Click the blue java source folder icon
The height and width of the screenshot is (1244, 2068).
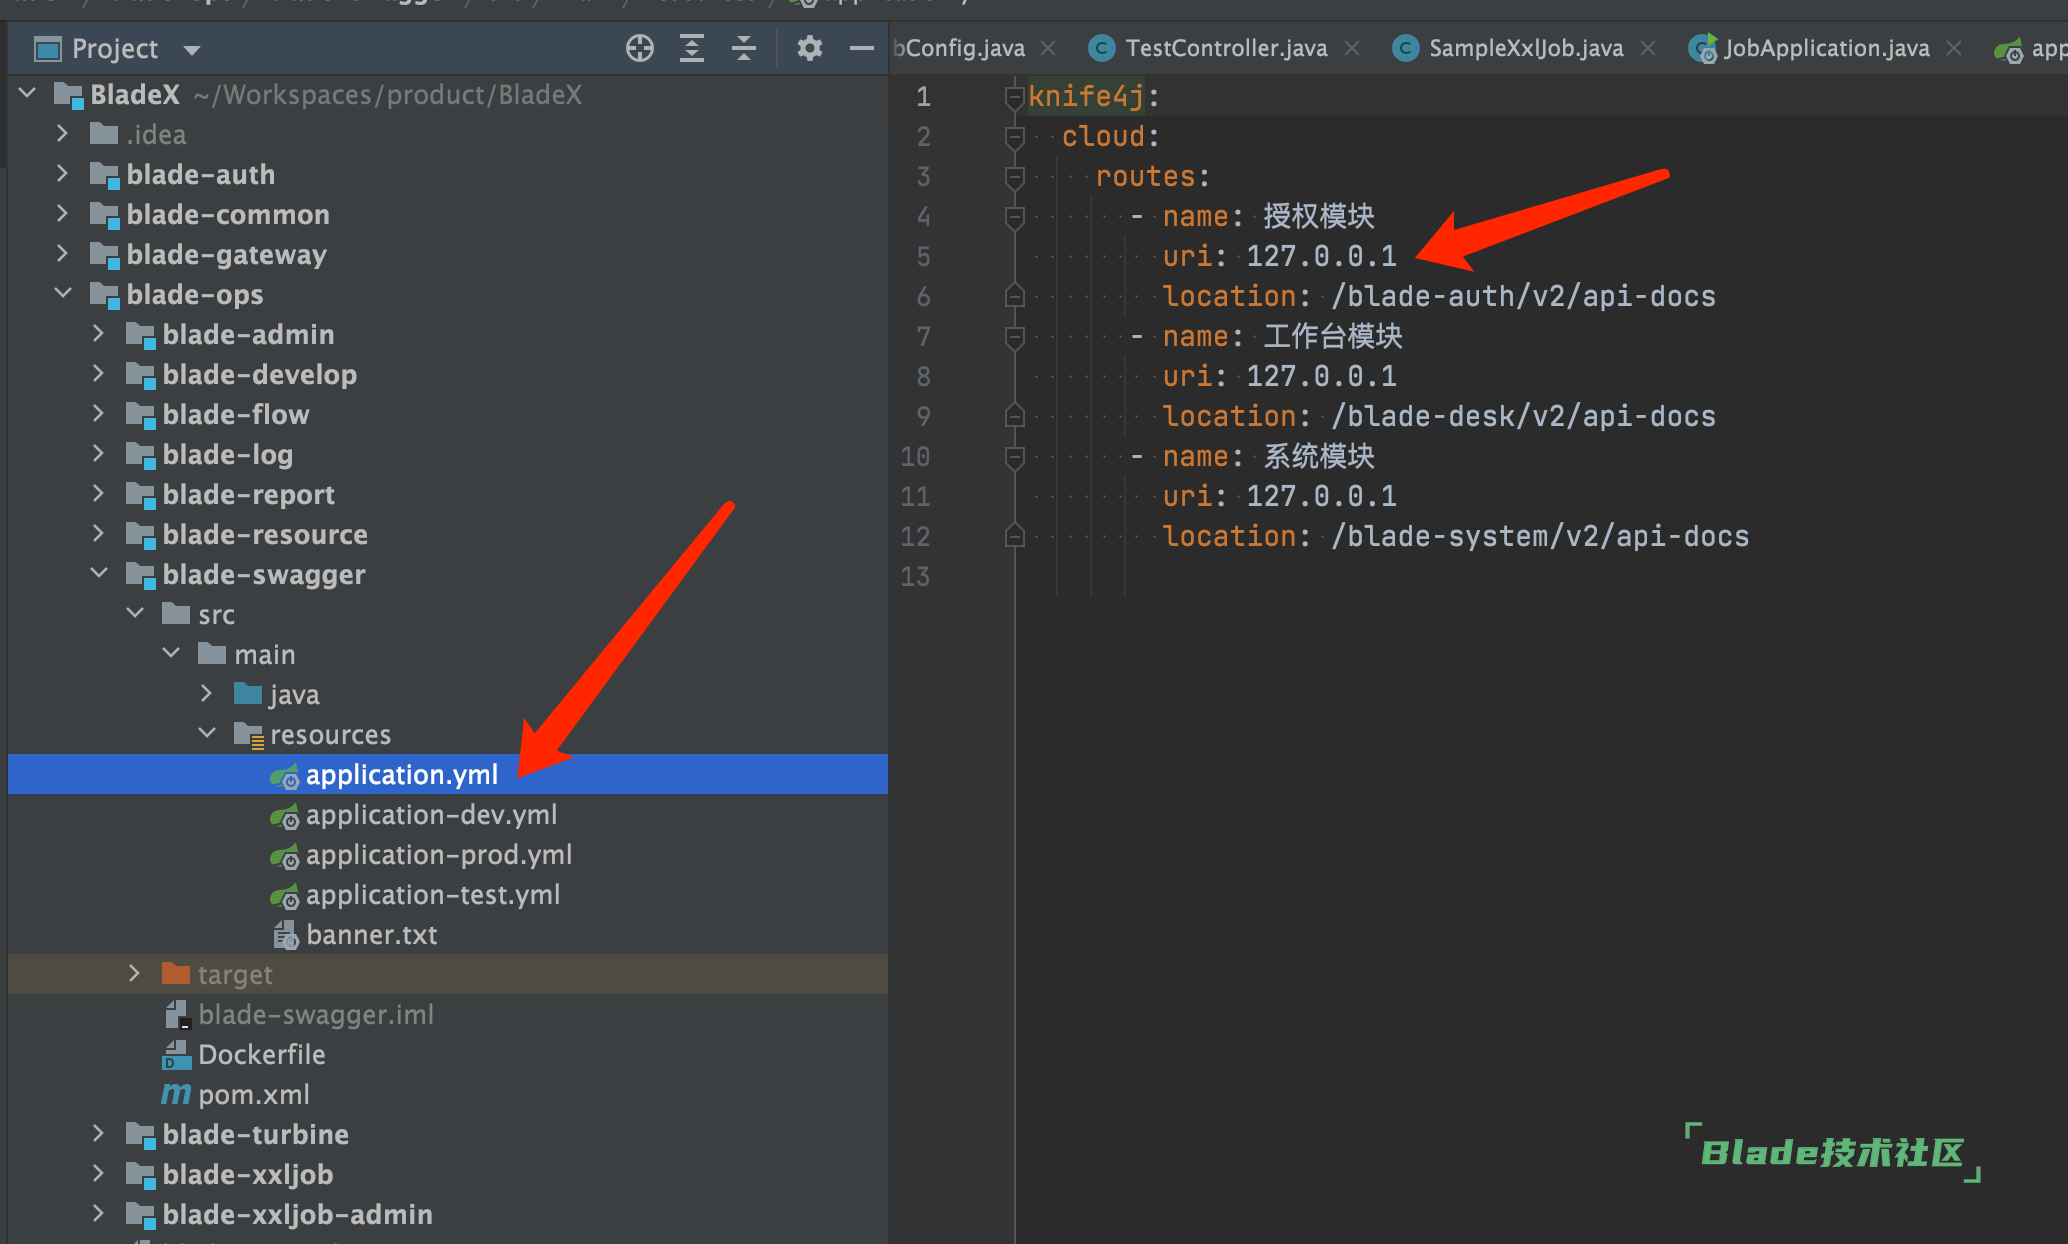point(248,693)
